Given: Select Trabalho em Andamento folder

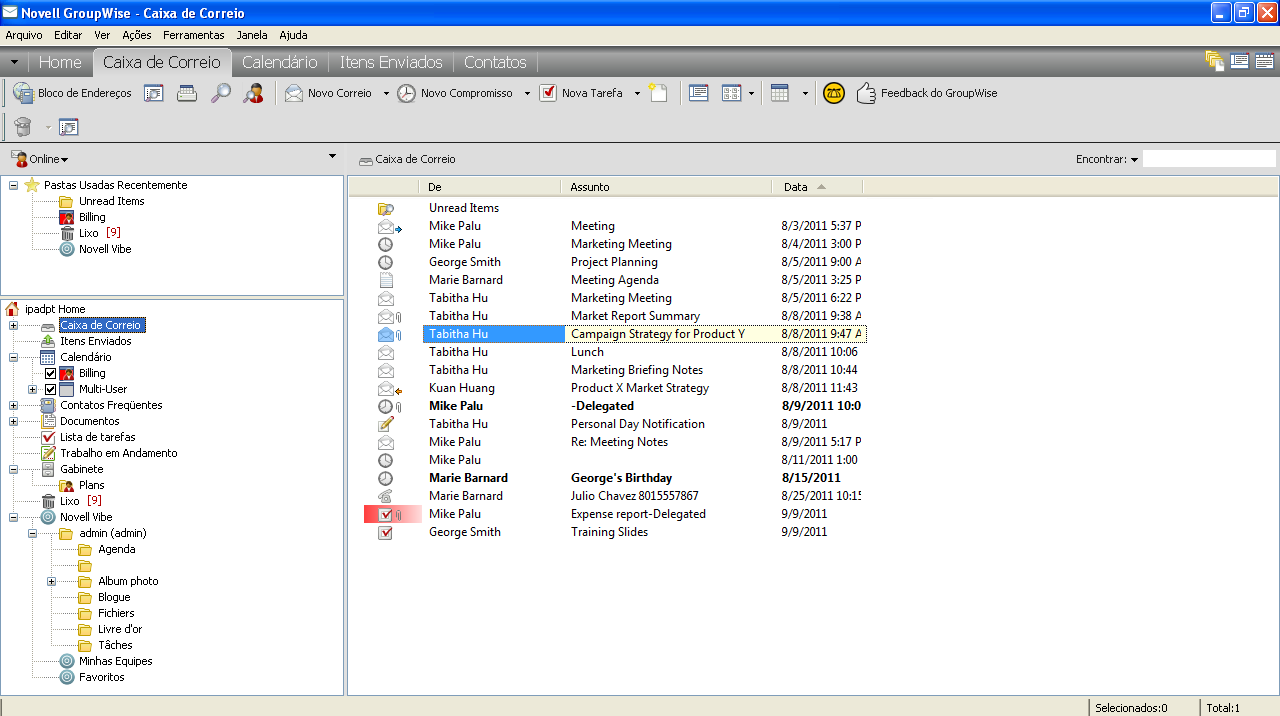Looking at the screenshot, I should [118, 453].
